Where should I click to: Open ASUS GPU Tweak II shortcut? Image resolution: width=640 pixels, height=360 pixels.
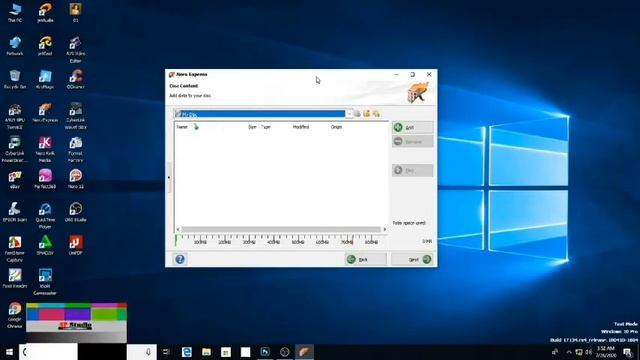pos(15,116)
